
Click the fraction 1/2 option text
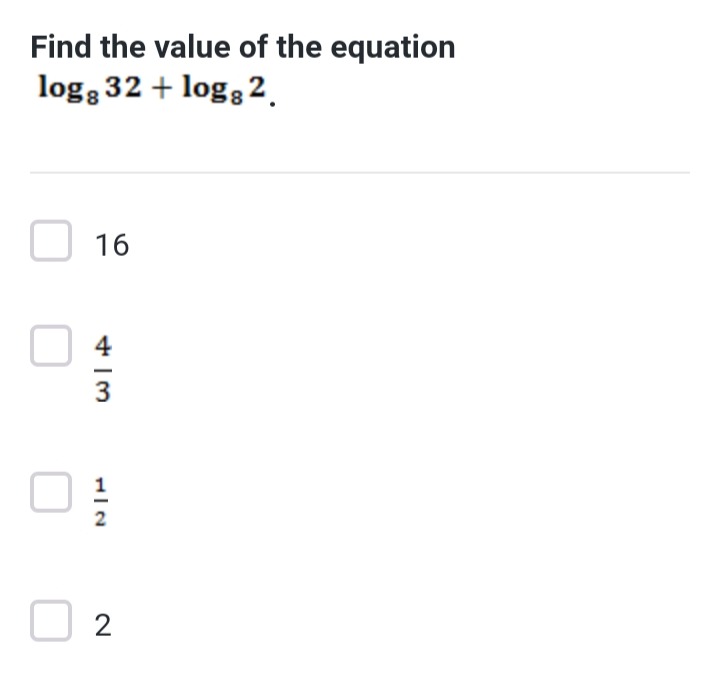101,502
